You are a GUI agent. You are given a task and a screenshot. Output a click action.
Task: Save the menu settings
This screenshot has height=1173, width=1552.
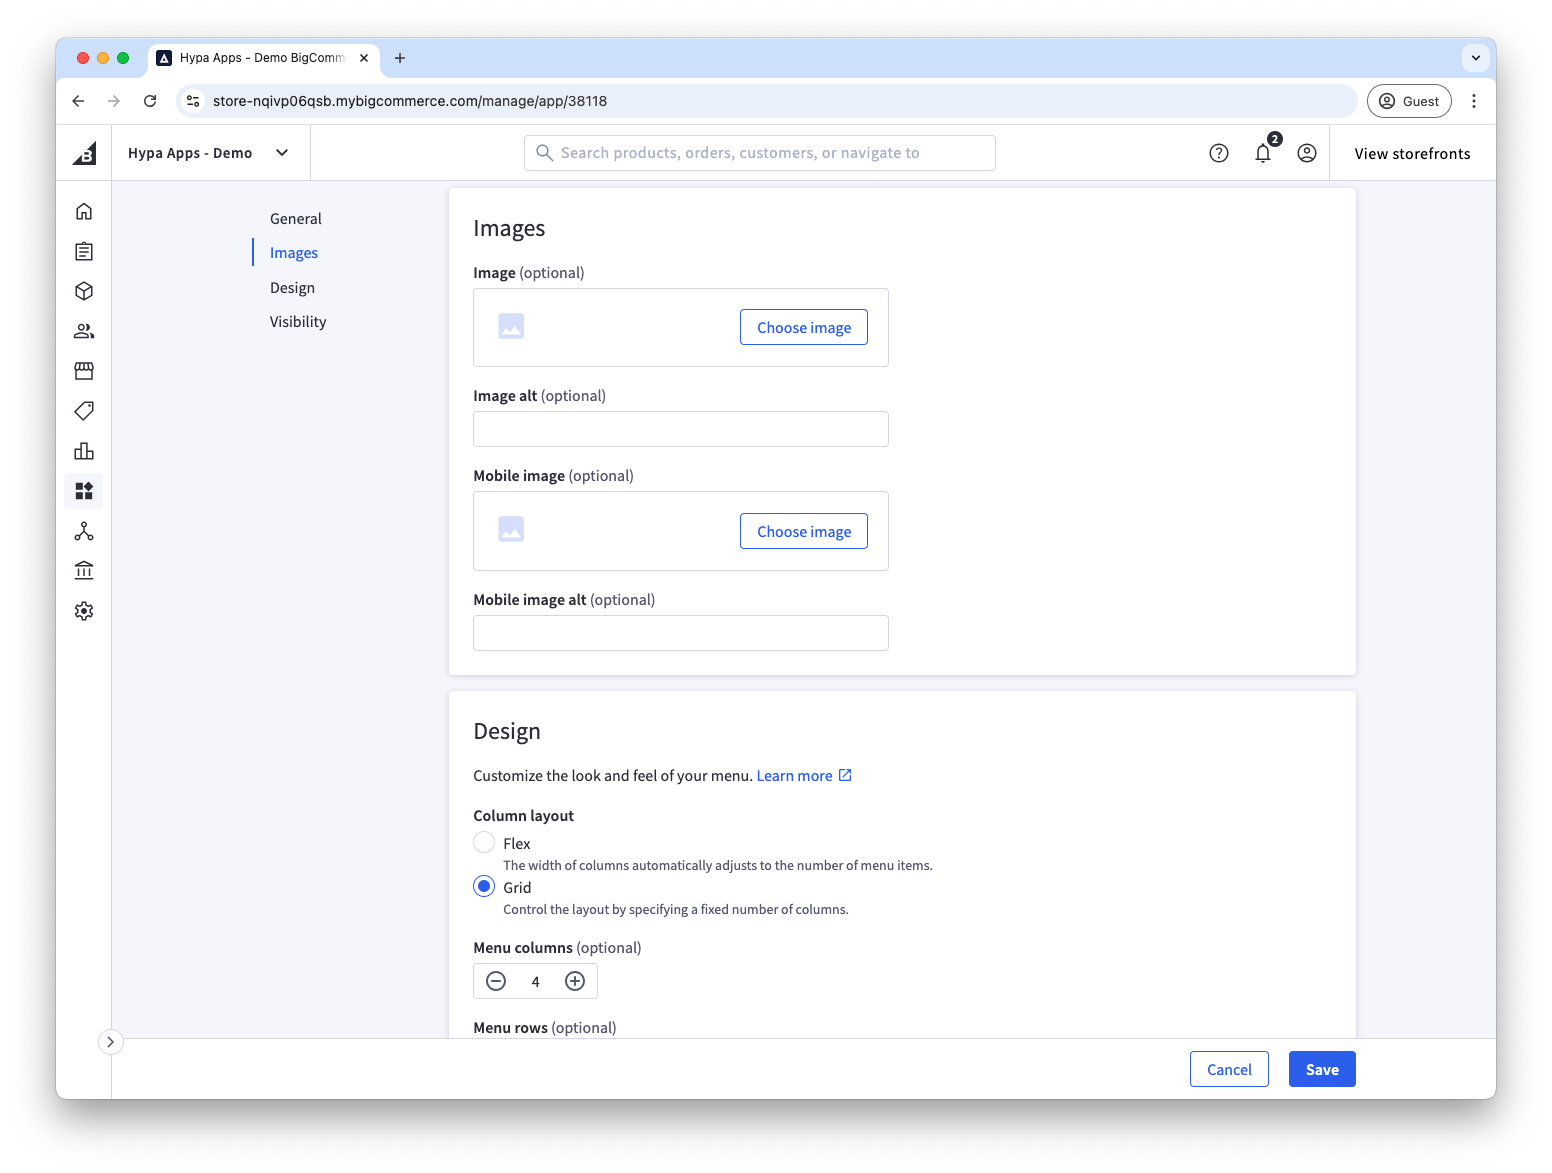click(1322, 1069)
